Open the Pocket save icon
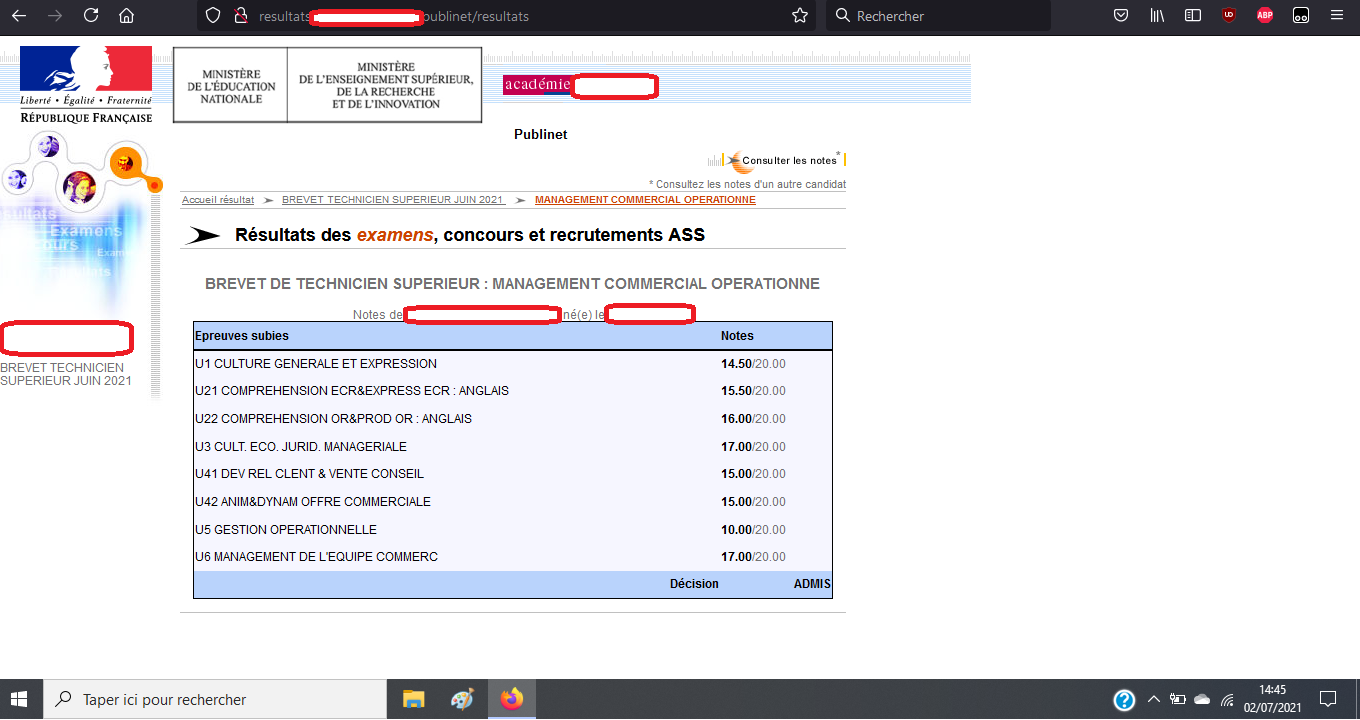The image size is (1360, 720). coord(1121,16)
